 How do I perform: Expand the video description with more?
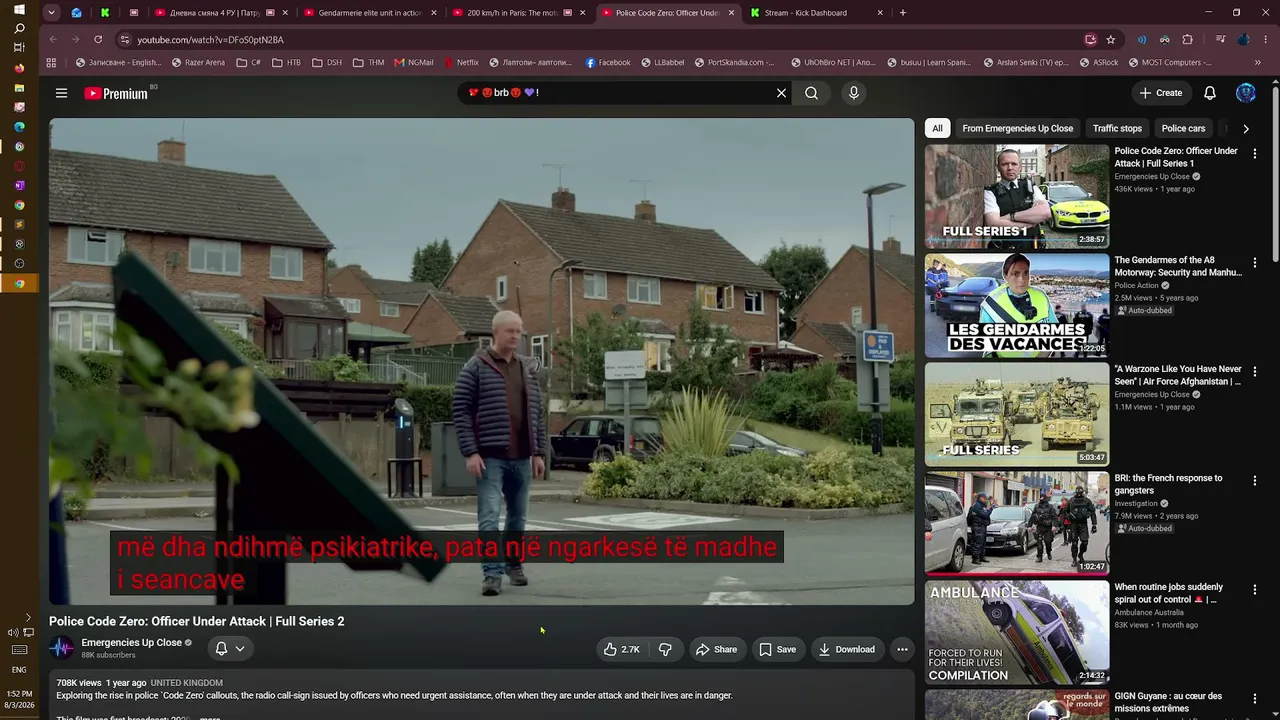(210, 717)
